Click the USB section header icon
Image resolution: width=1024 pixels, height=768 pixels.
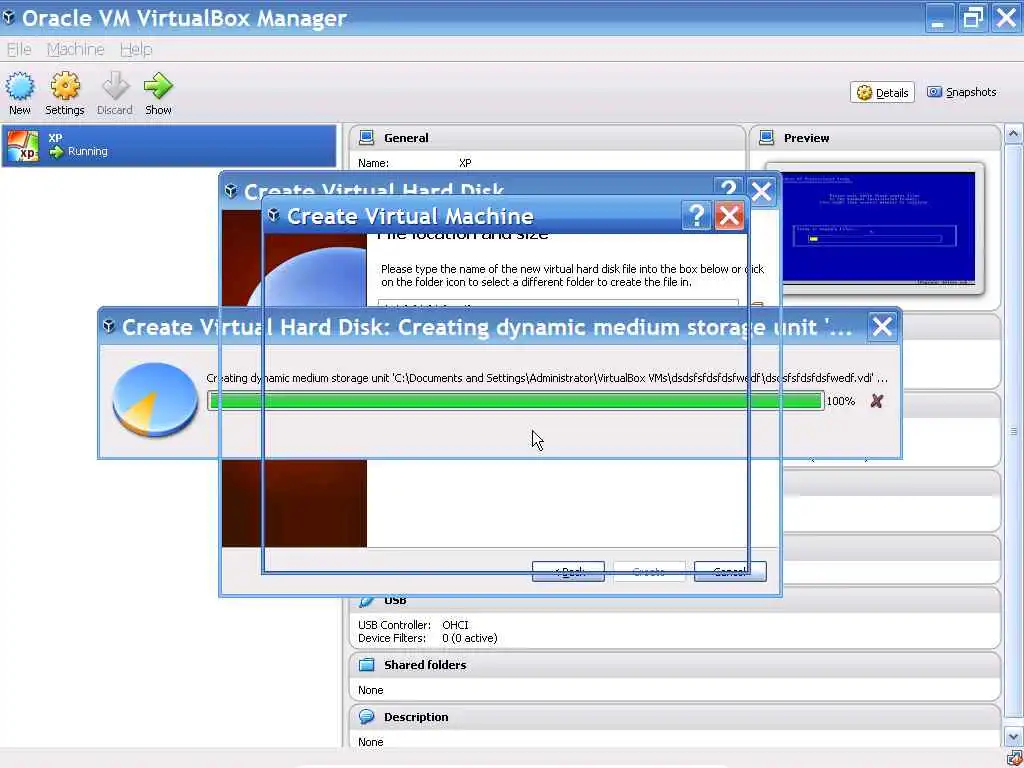[x=366, y=600]
